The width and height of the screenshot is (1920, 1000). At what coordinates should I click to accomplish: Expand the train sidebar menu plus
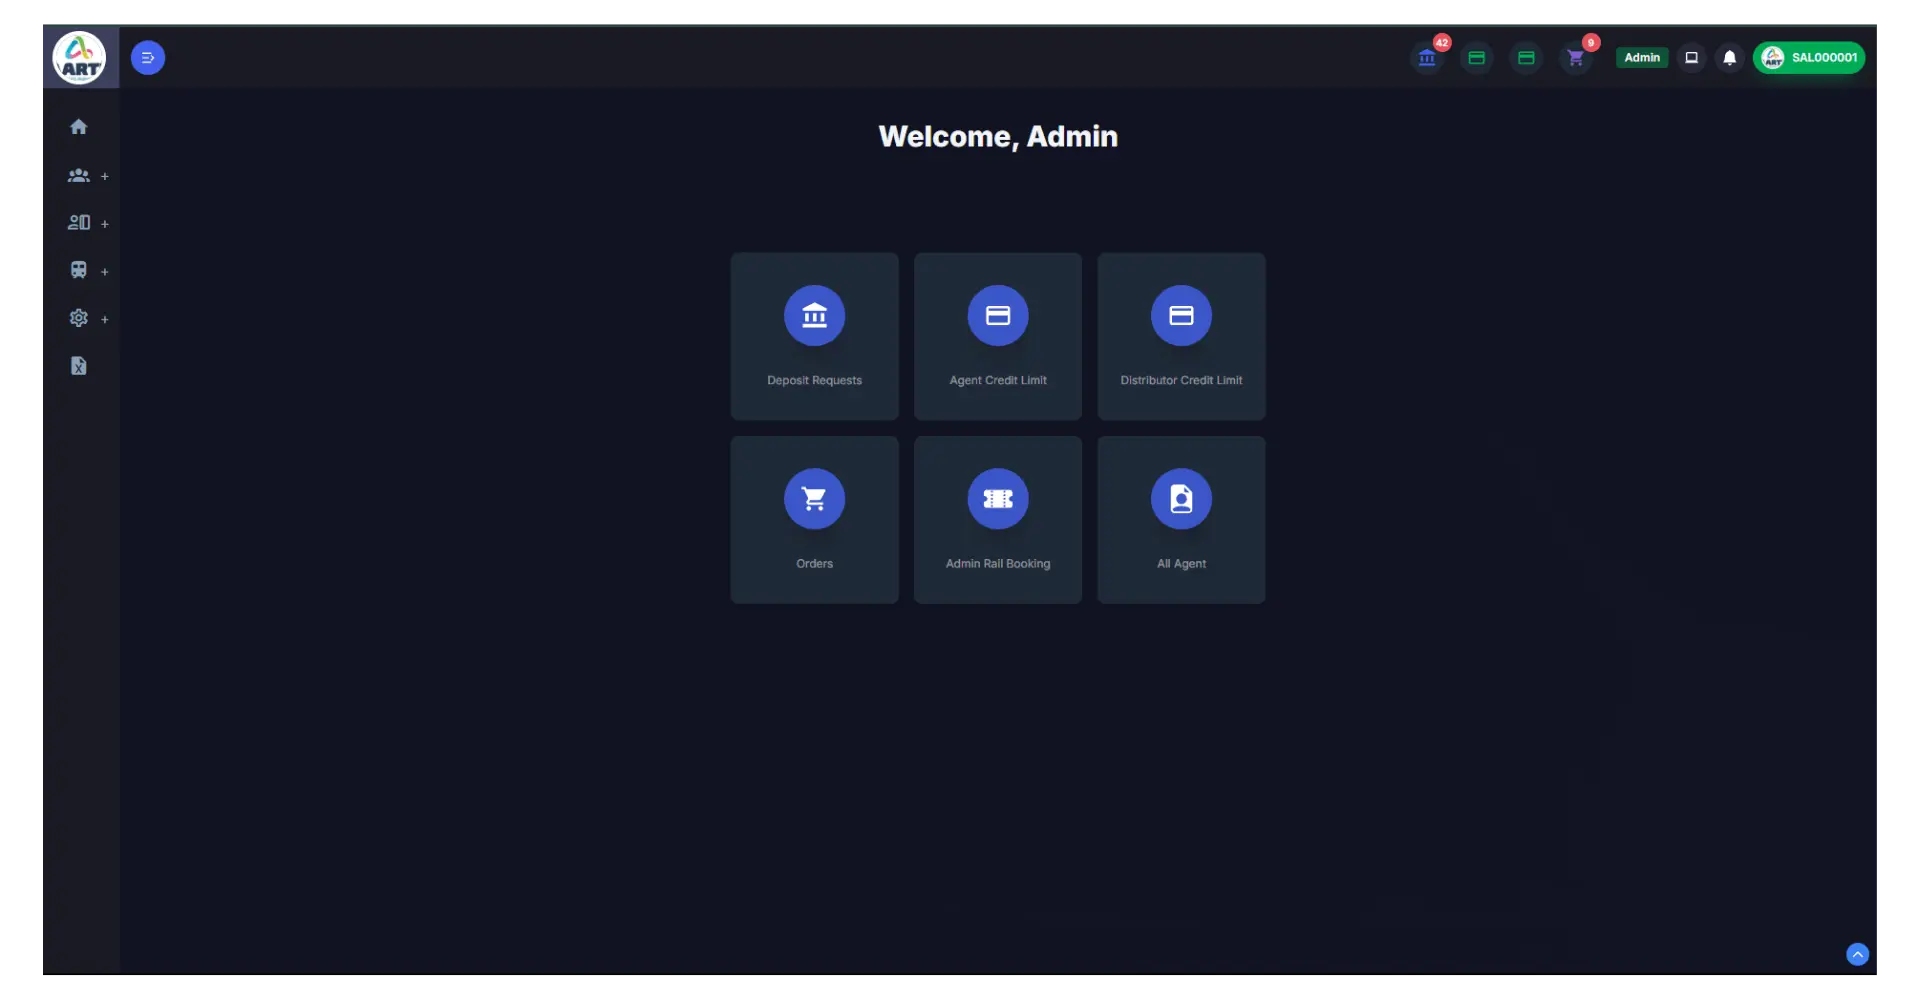coord(105,272)
